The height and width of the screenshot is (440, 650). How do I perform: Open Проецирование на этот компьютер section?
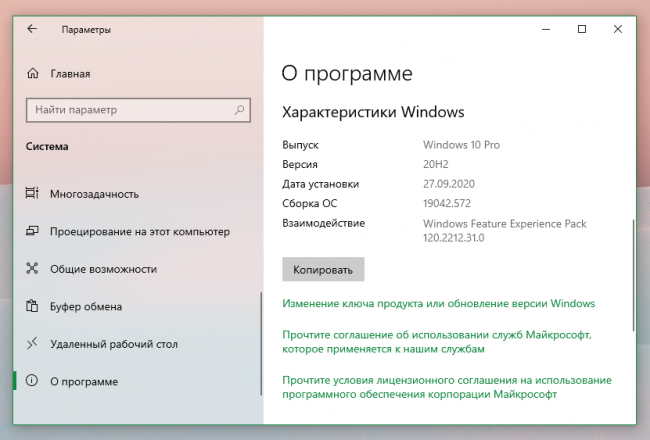pyautogui.click(x=140, y=231)
